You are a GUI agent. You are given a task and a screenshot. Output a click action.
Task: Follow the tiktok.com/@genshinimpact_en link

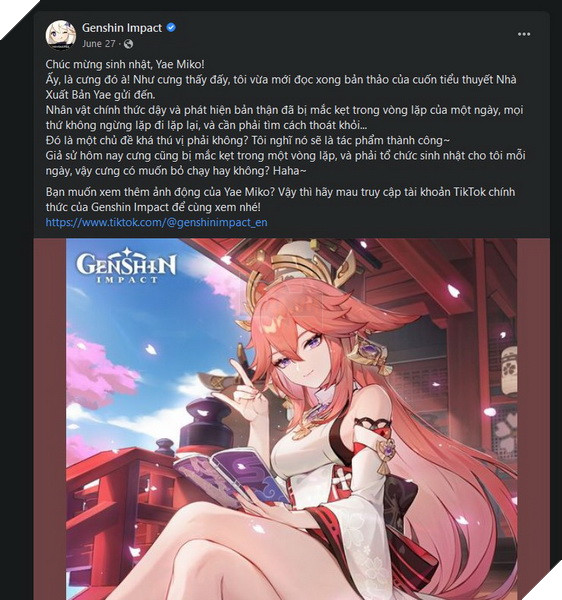[x=156, y=222]
